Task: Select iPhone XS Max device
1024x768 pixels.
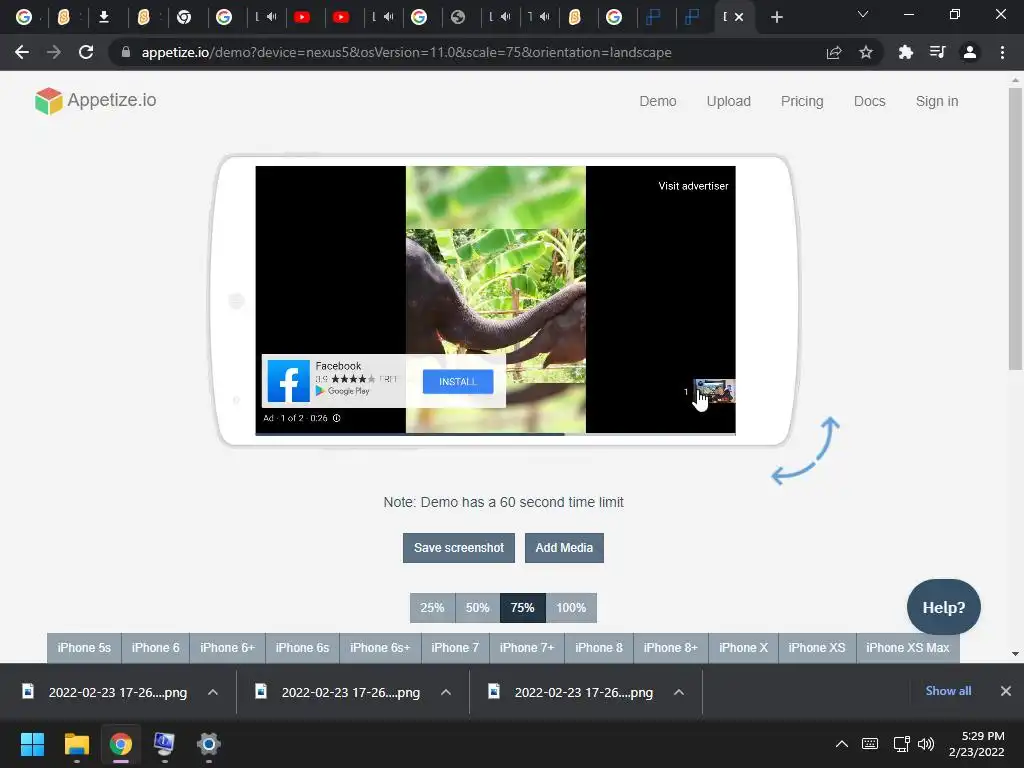Action: coord(908,648)
